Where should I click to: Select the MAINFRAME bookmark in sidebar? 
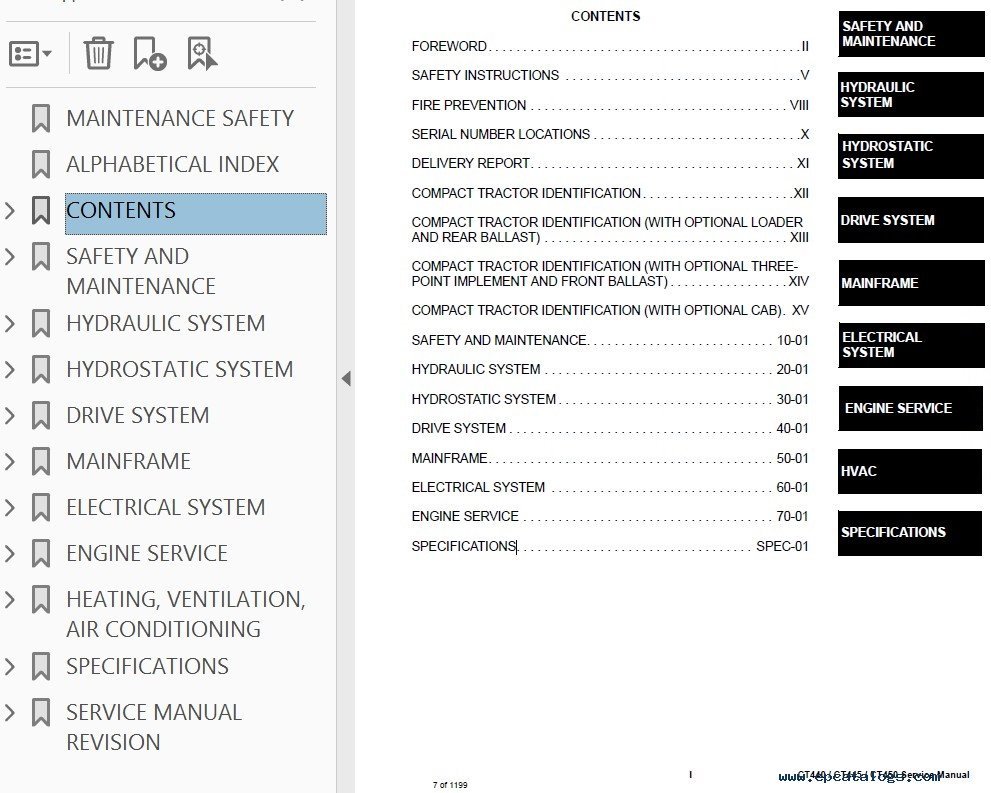click(128, 462)
